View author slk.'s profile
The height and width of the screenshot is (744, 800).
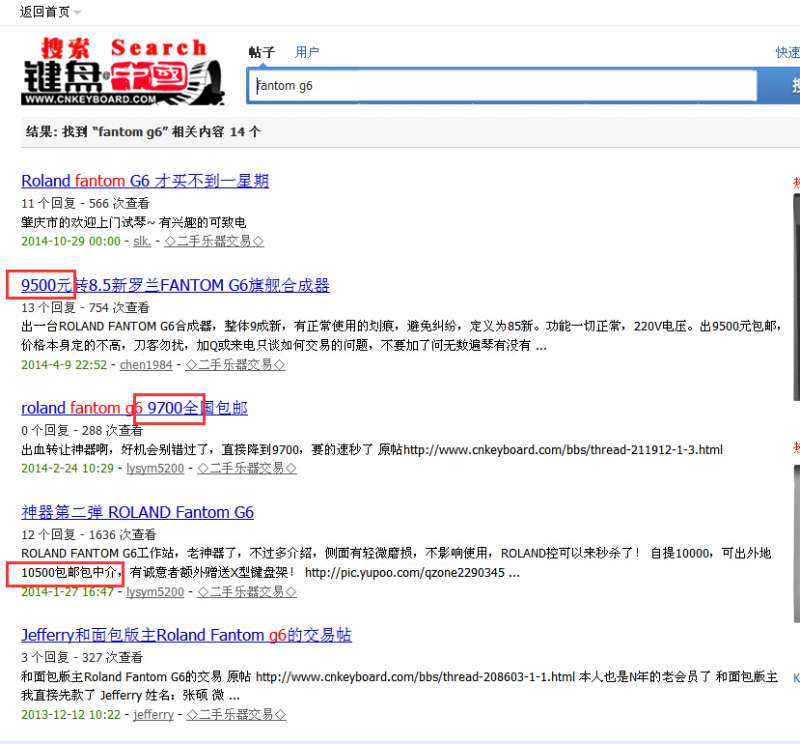pyautogui.click(x=142, y=241)
